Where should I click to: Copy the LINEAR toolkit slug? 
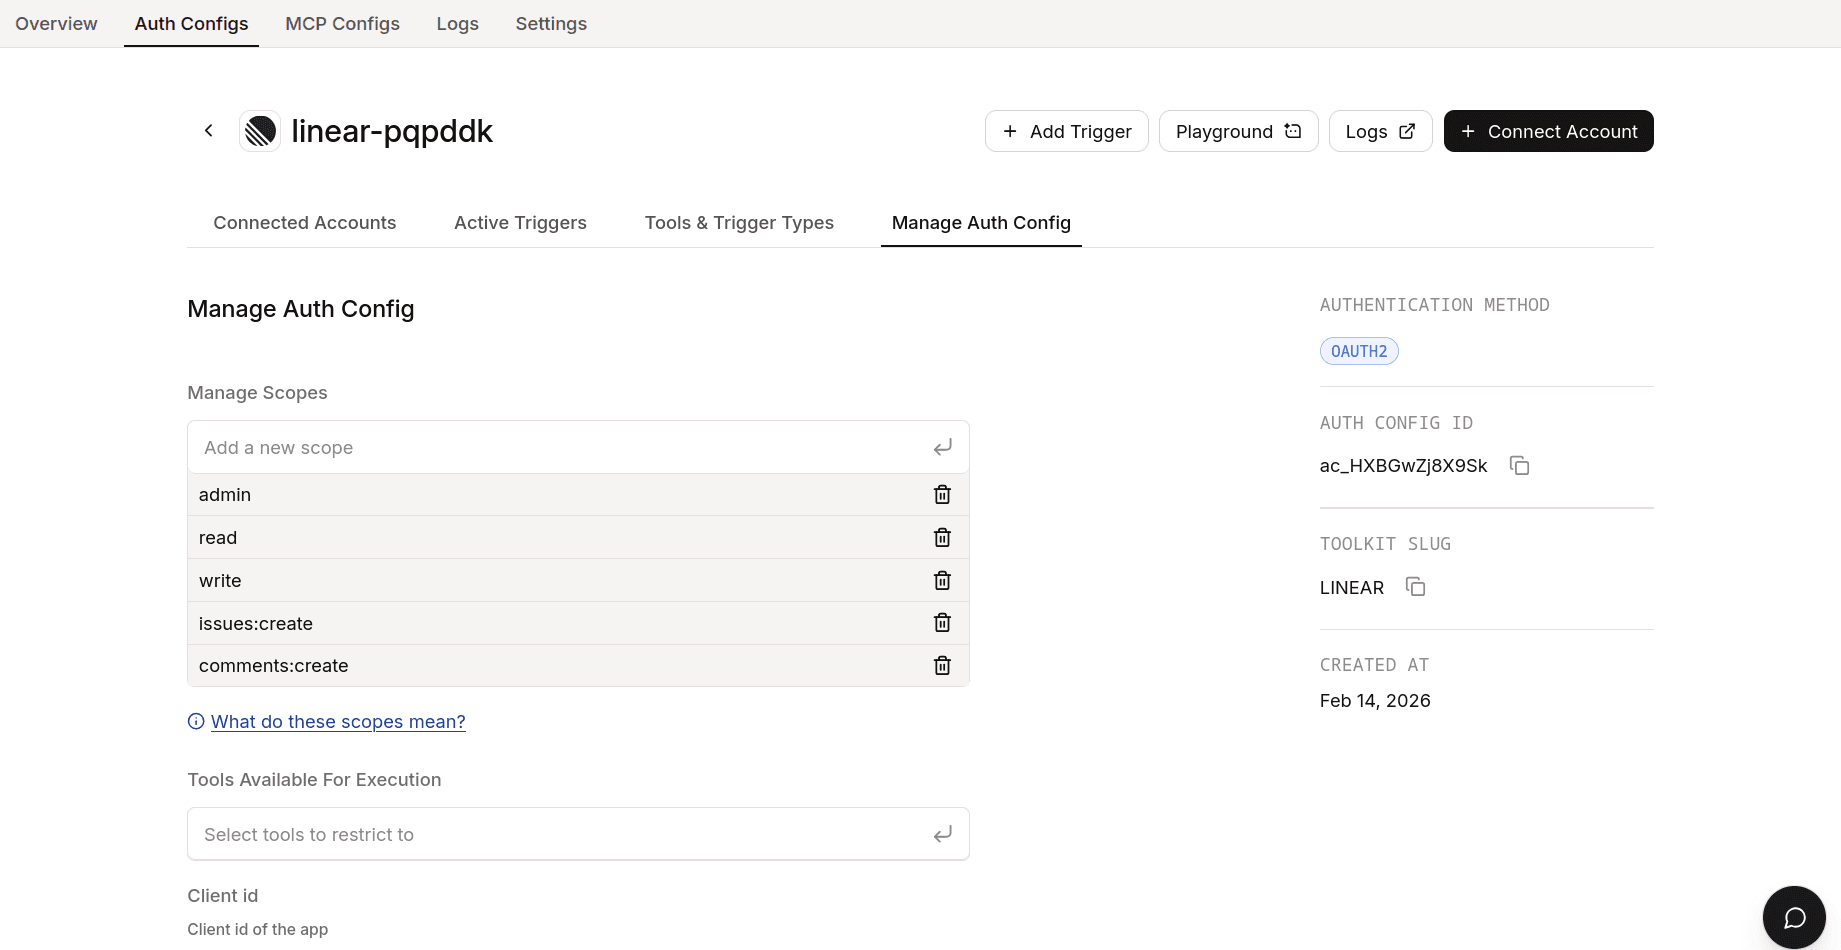point(1416,587)
